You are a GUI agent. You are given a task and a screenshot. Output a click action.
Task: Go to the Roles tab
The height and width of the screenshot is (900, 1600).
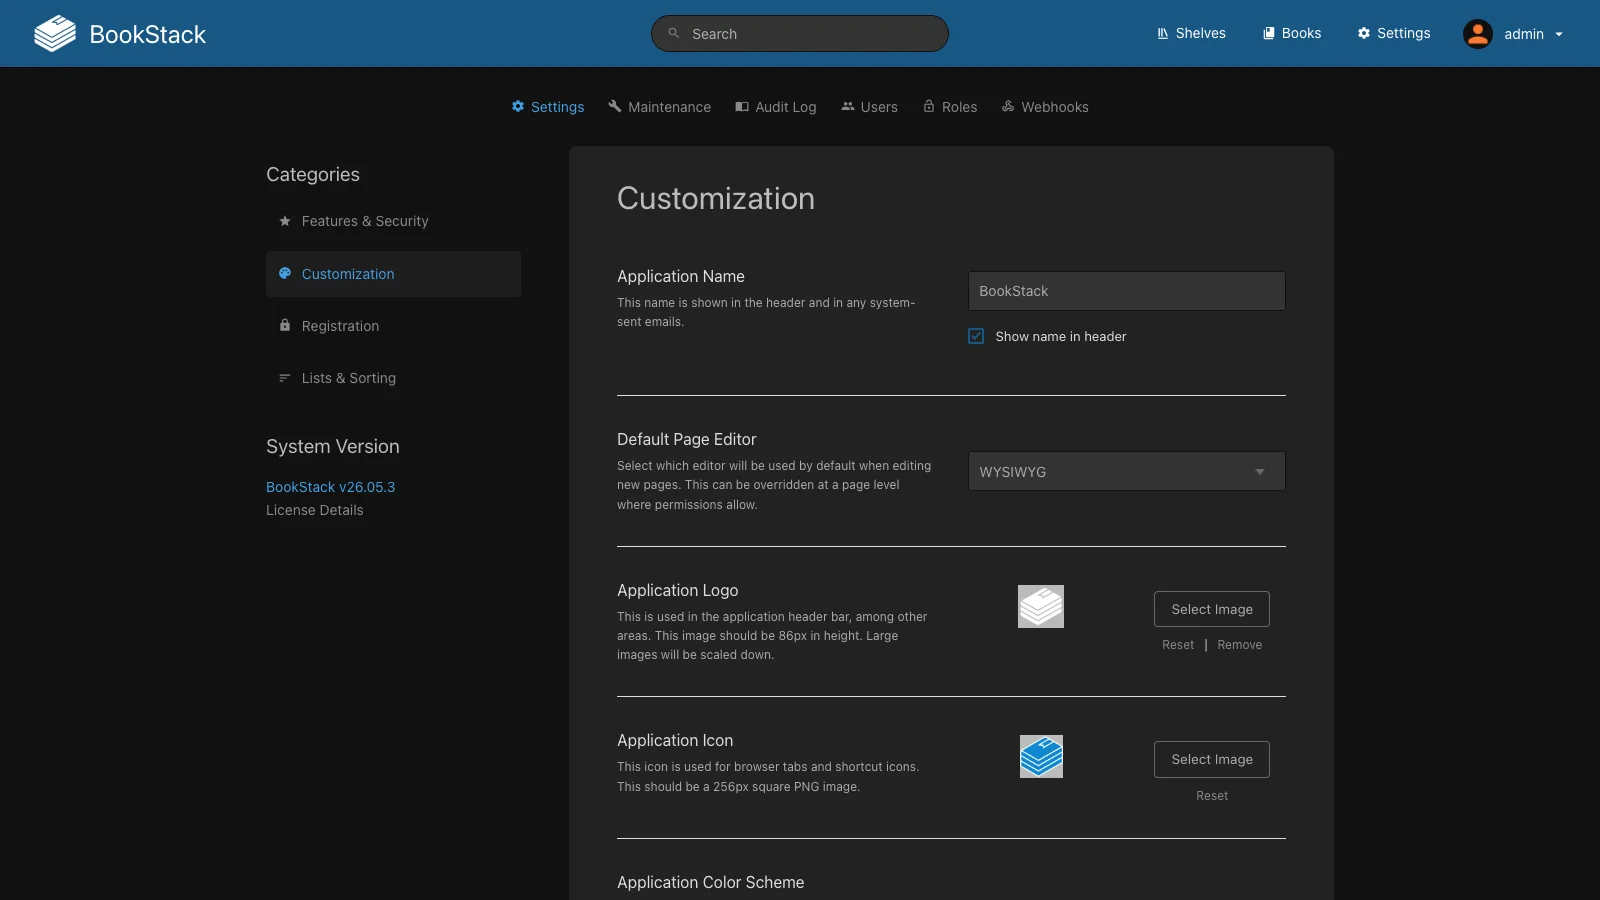tap(959, 107)
